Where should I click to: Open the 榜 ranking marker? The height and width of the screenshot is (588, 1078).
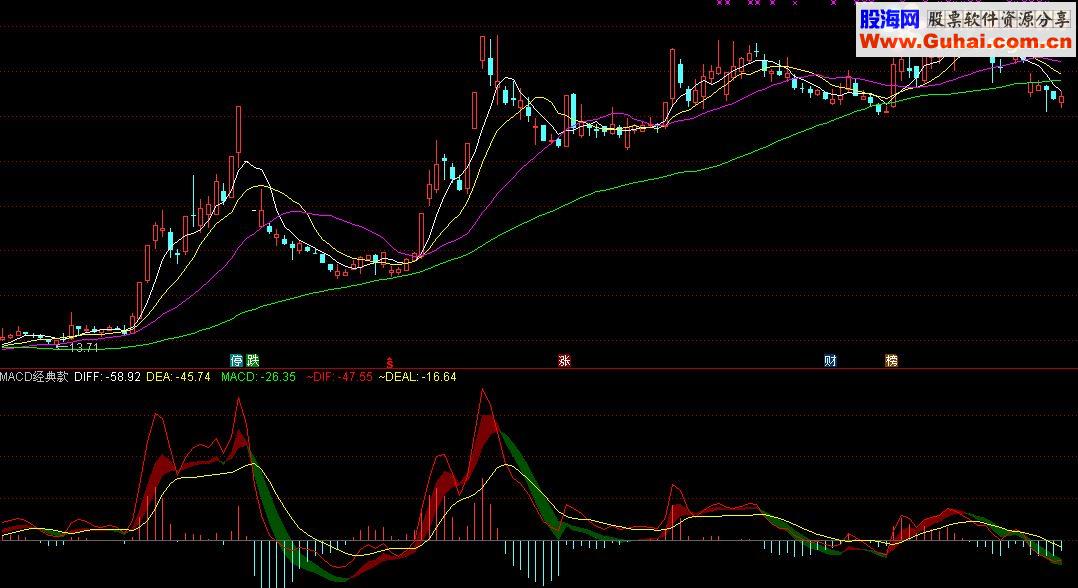[x=892, y=360]
